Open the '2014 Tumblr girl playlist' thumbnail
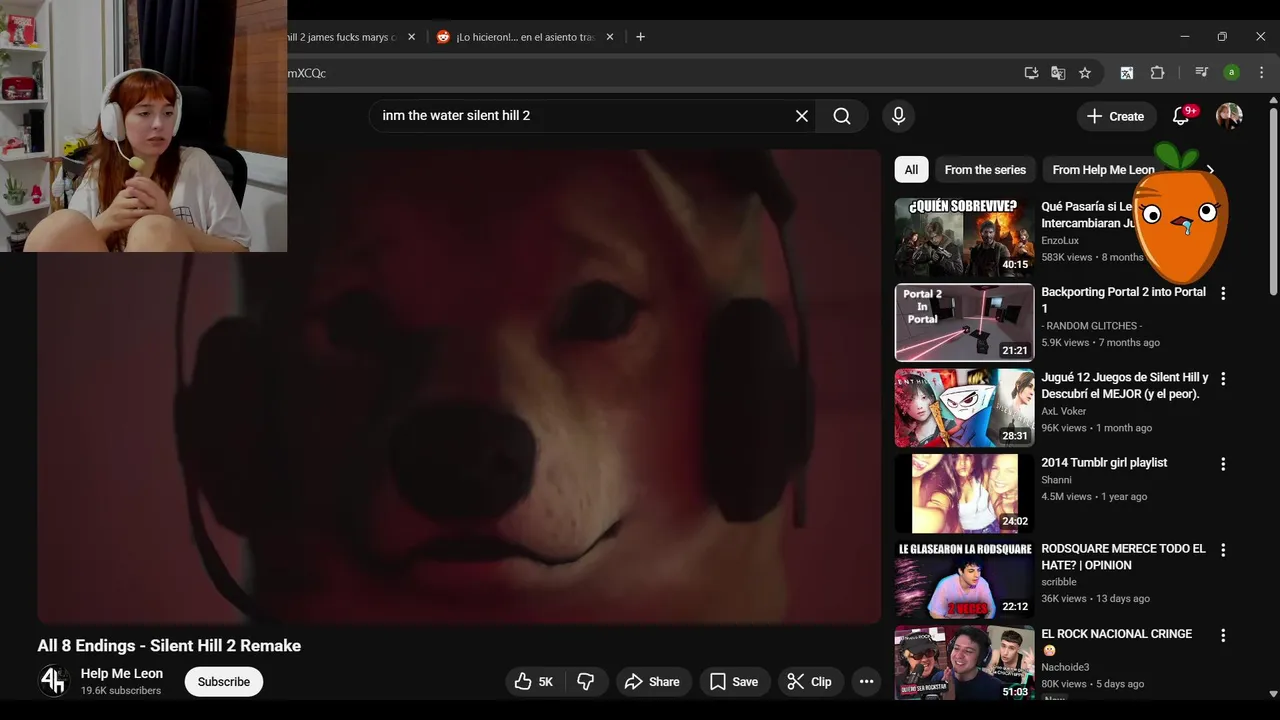Viewport: 1280px width, 720px height. click(x=964, y=493)
